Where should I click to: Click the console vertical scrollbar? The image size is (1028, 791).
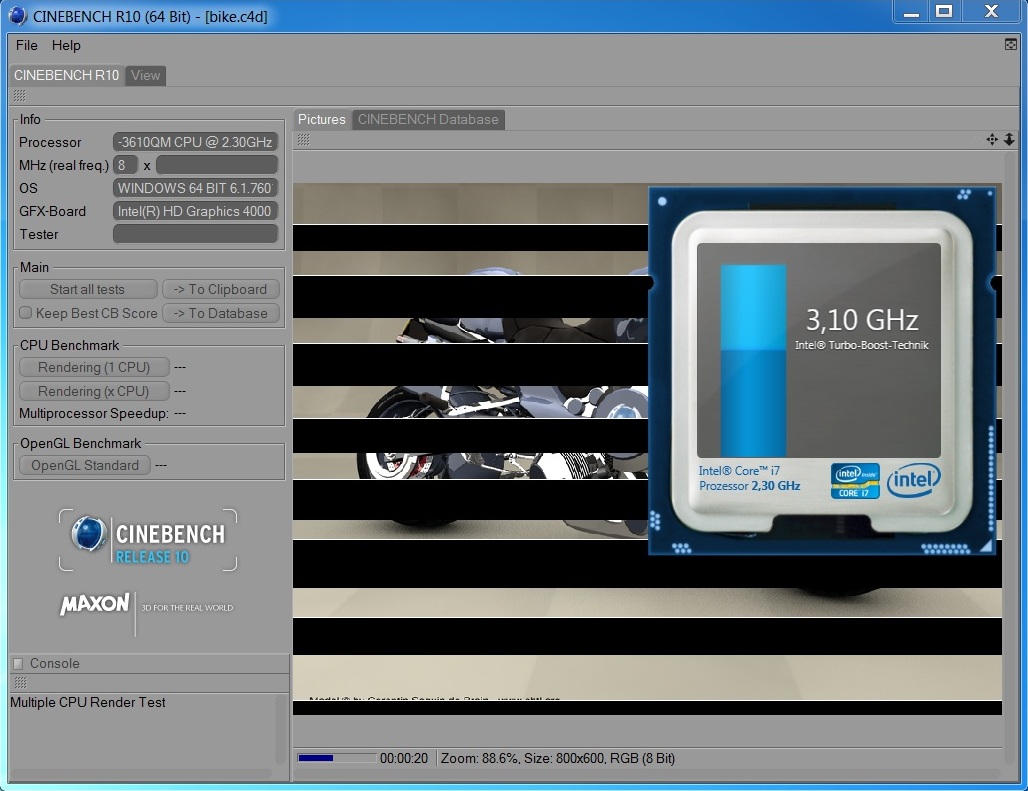click(282, 730)
